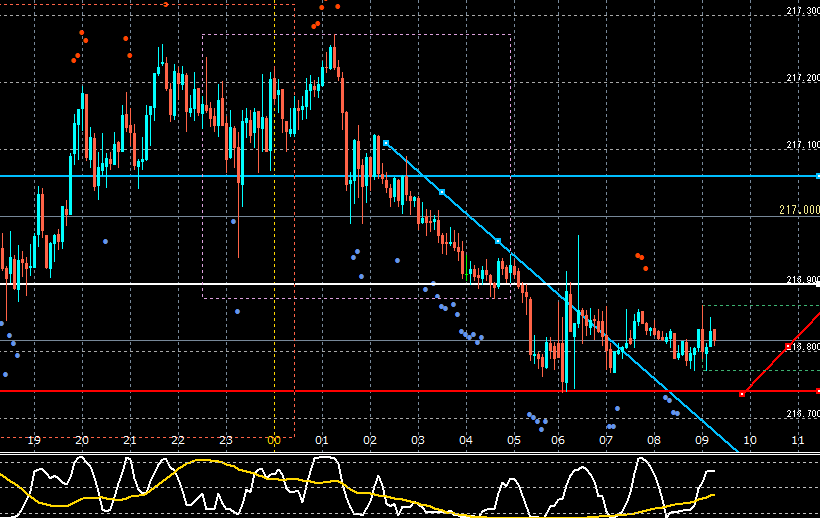Click the 217.200 price scale label
Viewport: 820px width, 518px height.
click(x=803, y=77)
